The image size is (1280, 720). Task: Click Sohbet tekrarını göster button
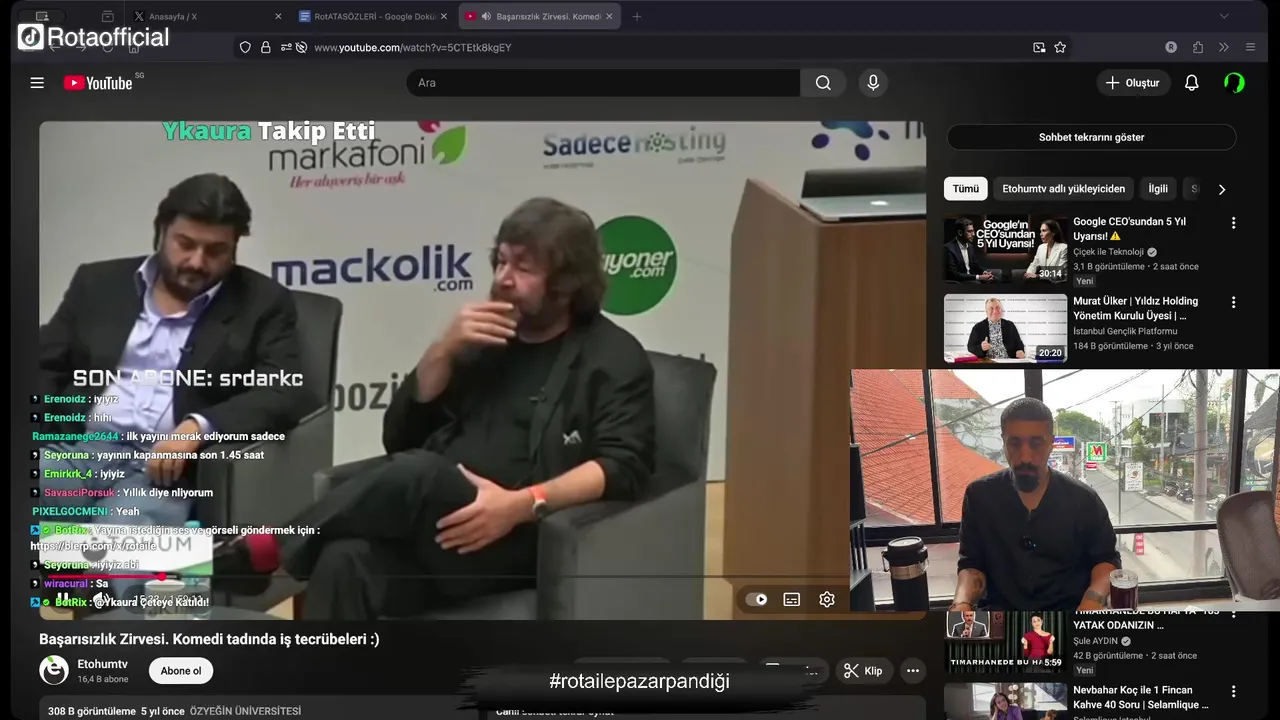point(1091,137)
